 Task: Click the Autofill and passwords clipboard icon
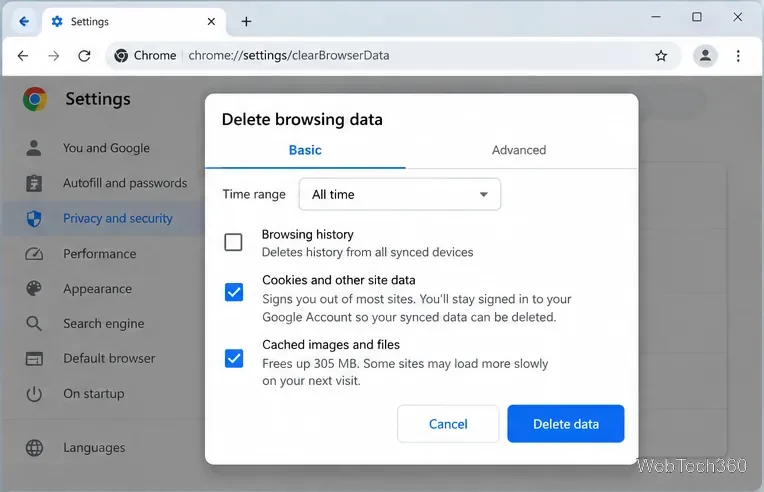34,183
